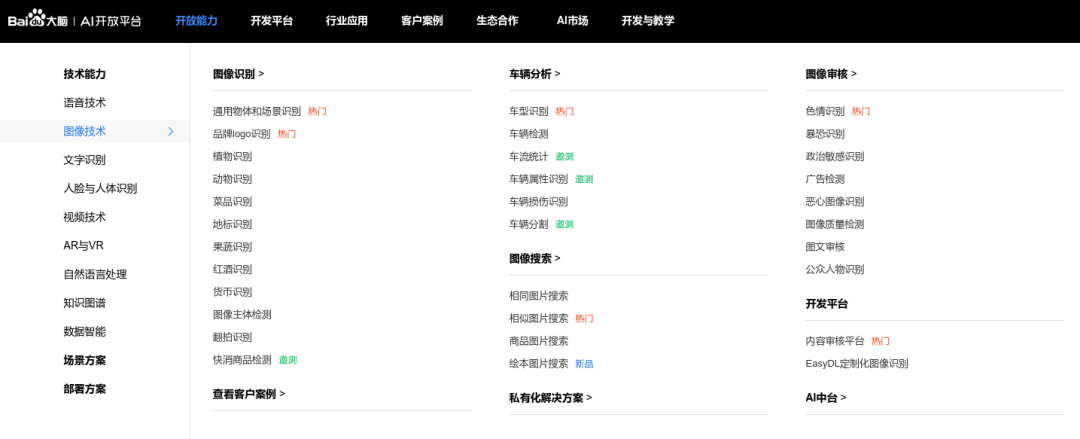
Task: Expand the 图像识别 > category heading
Action: pos(238,74)
